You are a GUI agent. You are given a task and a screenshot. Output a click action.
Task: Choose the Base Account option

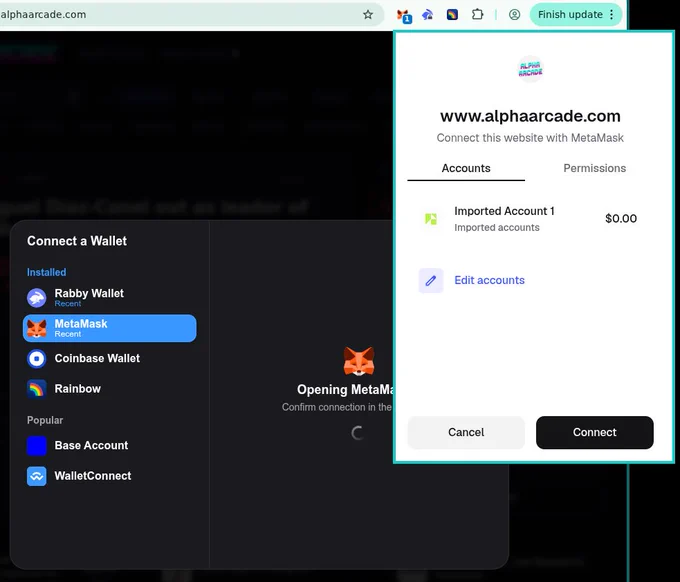(109, 446)
